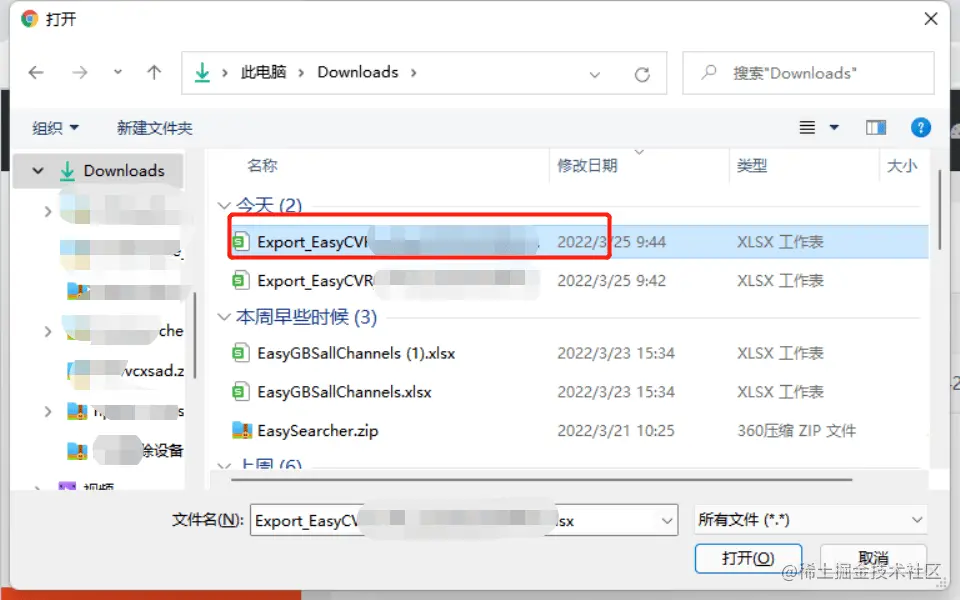Go up one folder level

tap(154, 73)
